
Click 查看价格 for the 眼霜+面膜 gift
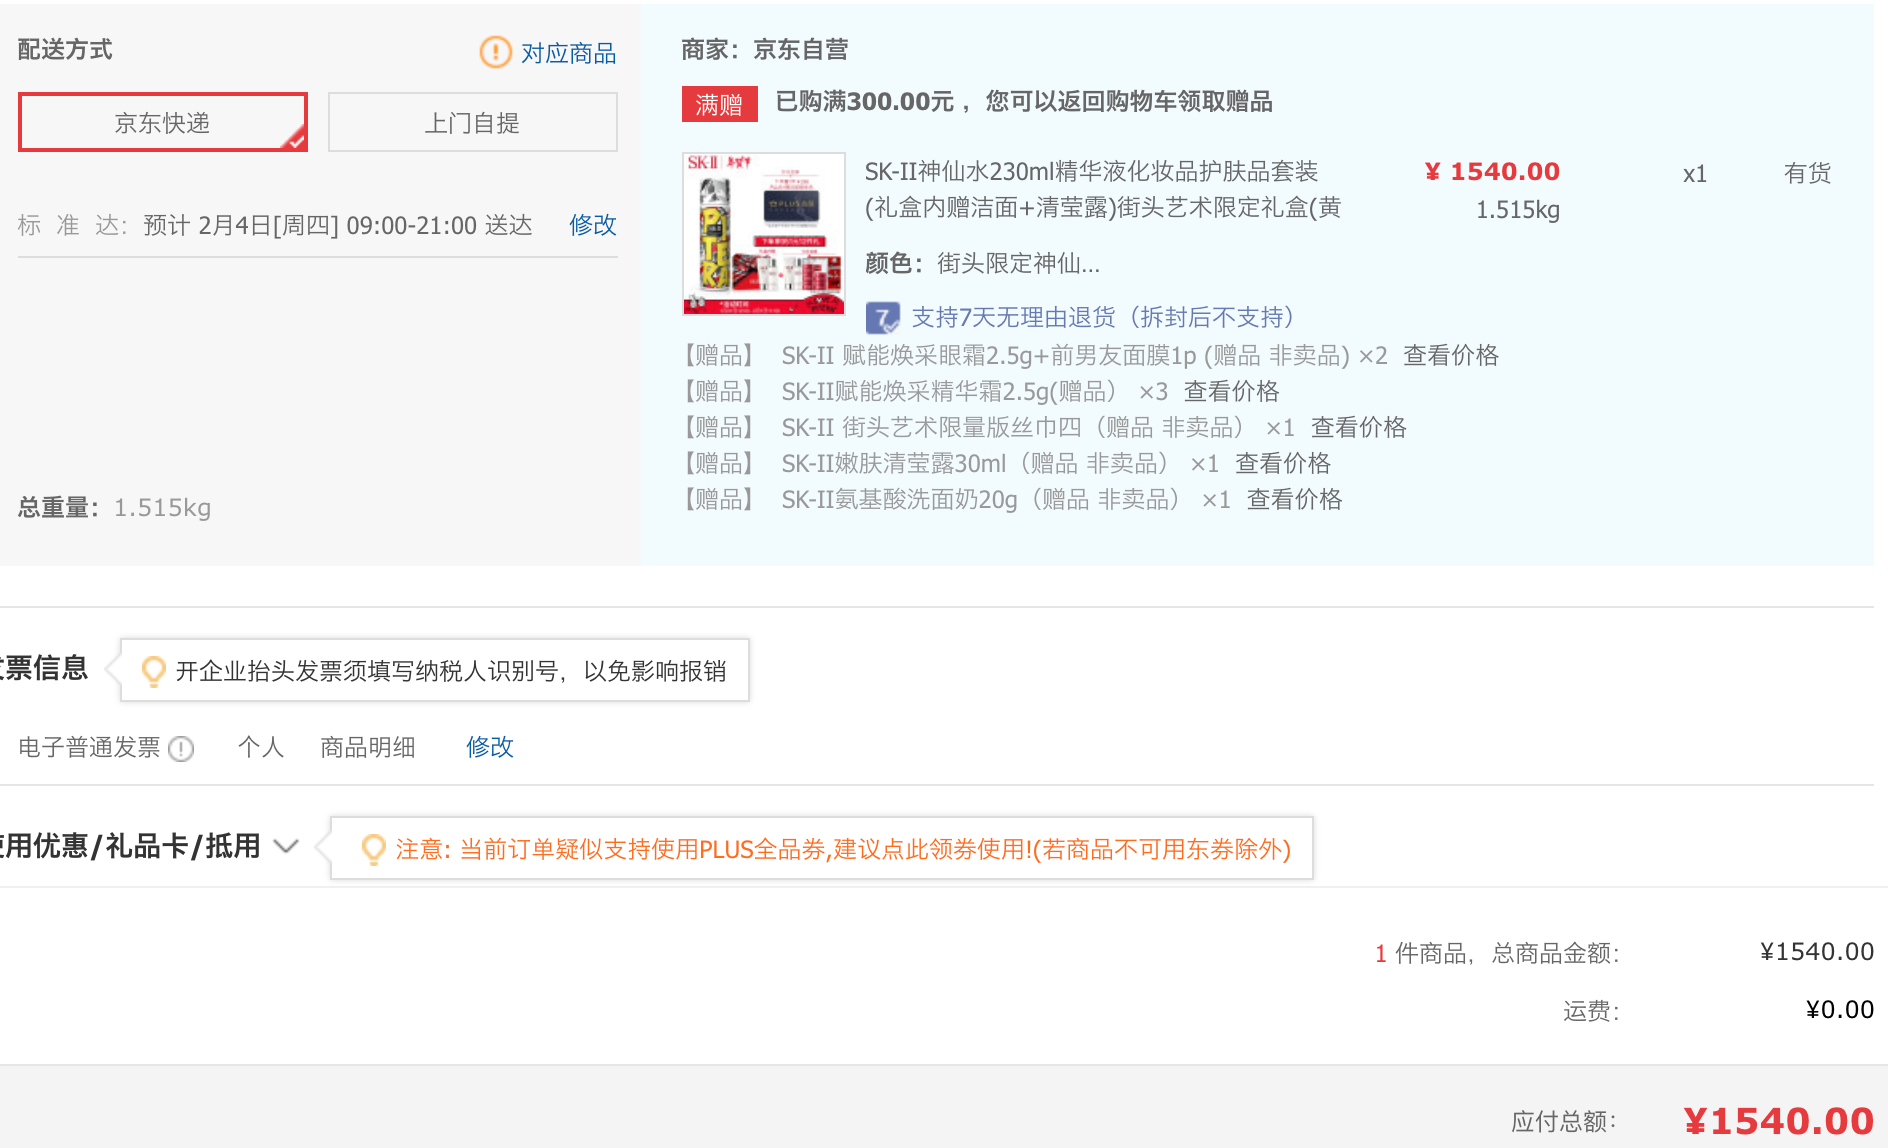[1451, 355]
